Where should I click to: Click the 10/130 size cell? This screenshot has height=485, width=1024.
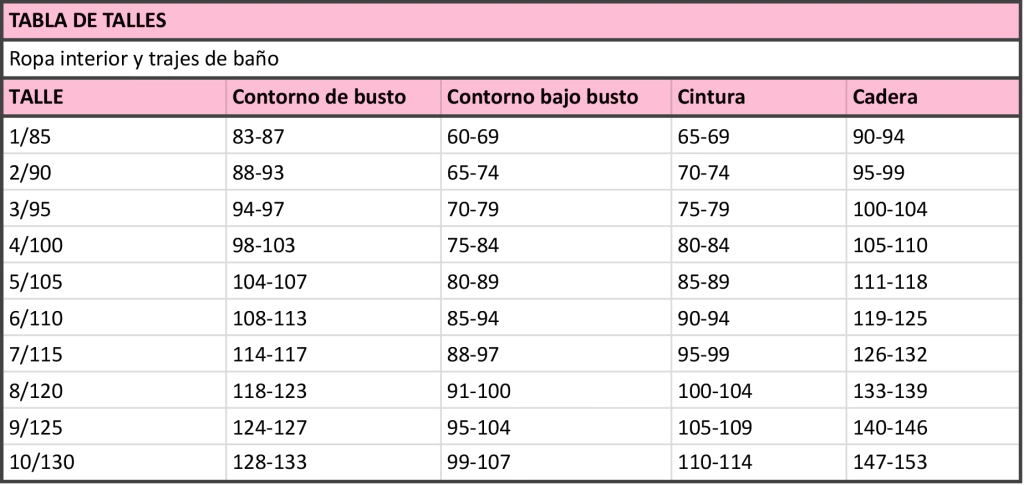[42, 463]
